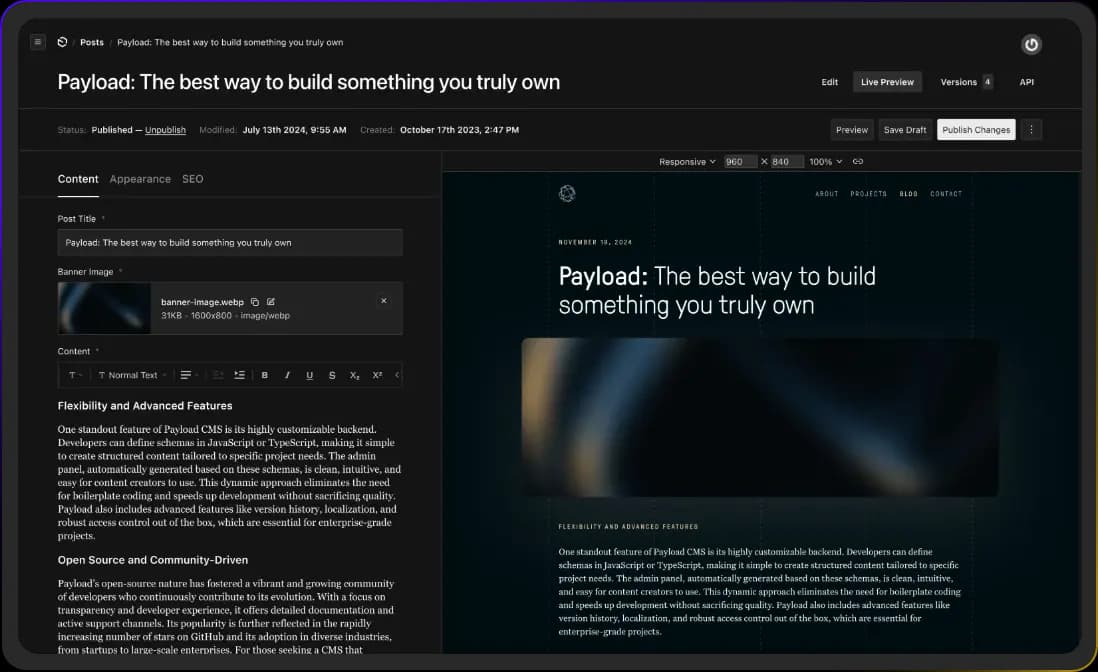Toggle strikethrough formatting
The width and height of the screenshot is (1098, 672).
(x=332, y=375)
